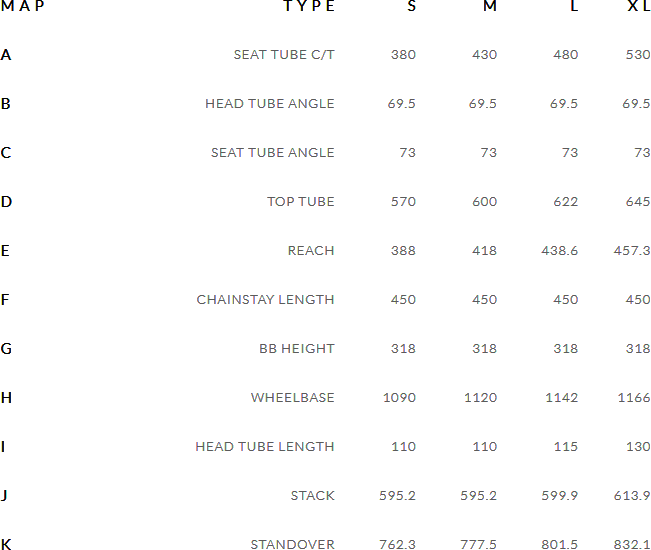The image size is (651, 550).
Task: Click the WHEELBASE row label
Action: (x=292, y=398)
